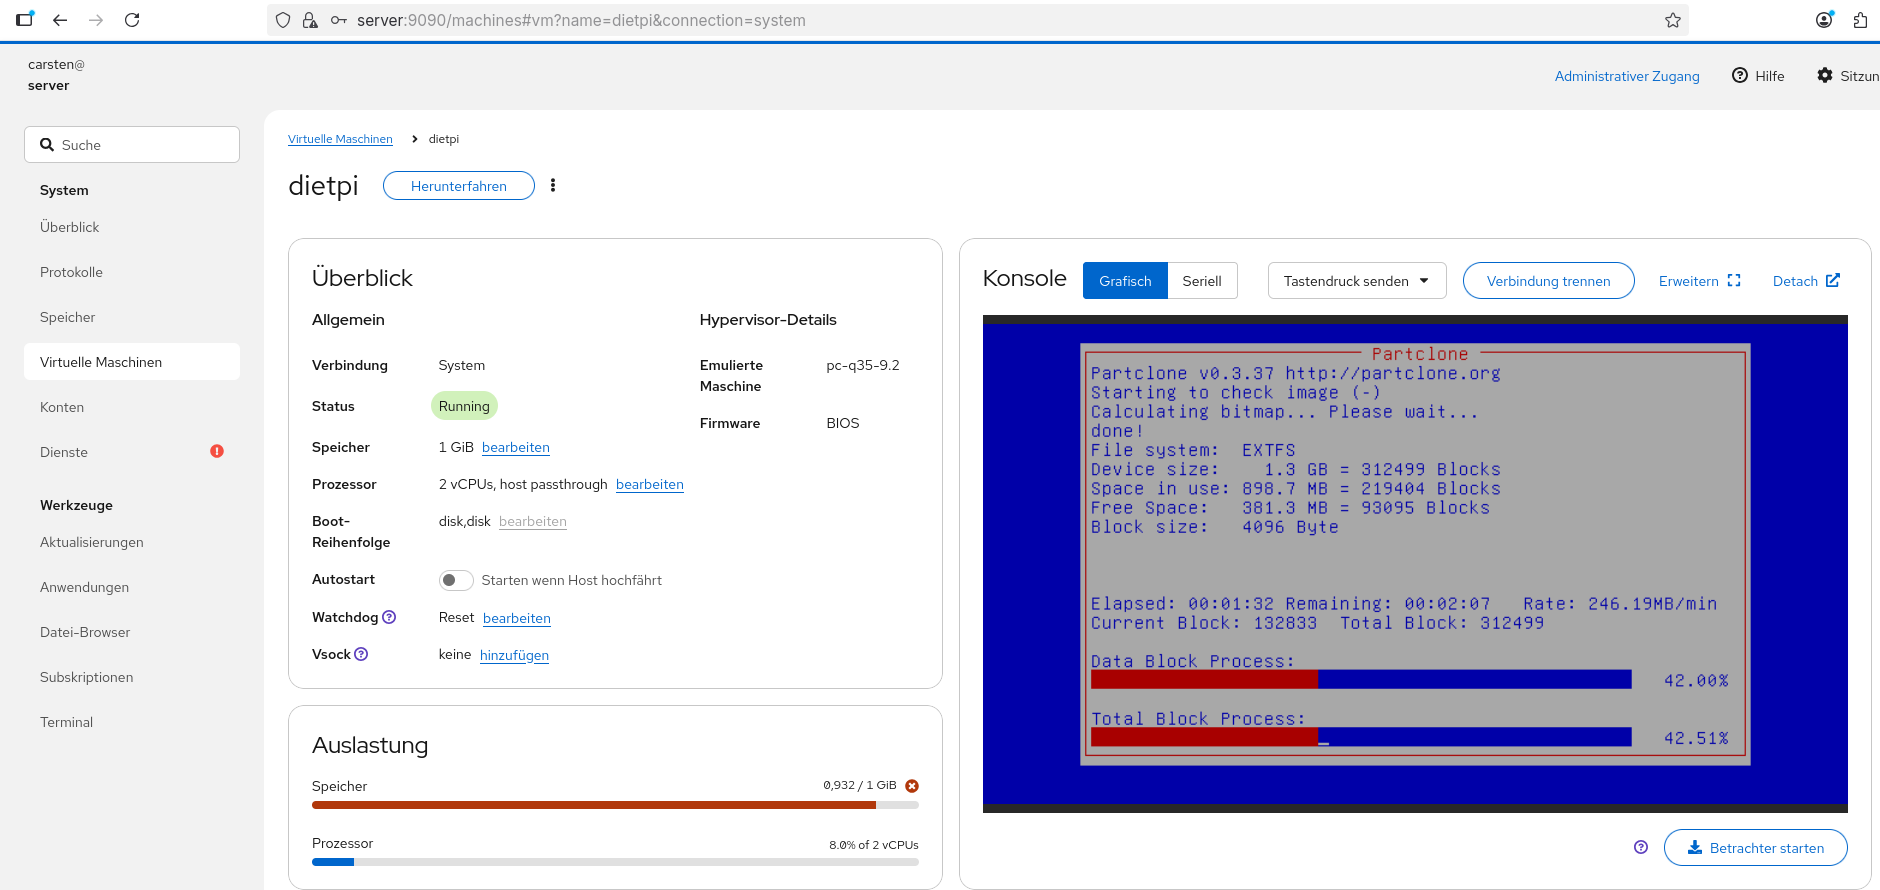Toggle Autostart when host boots
This screenshot has height=890, width=1880.
pyautogui.click(x=455, y=580)
